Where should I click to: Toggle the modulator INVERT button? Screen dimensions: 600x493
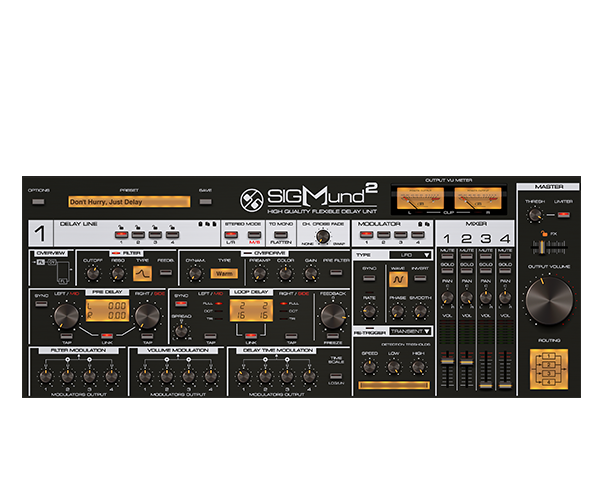point(420,278)
